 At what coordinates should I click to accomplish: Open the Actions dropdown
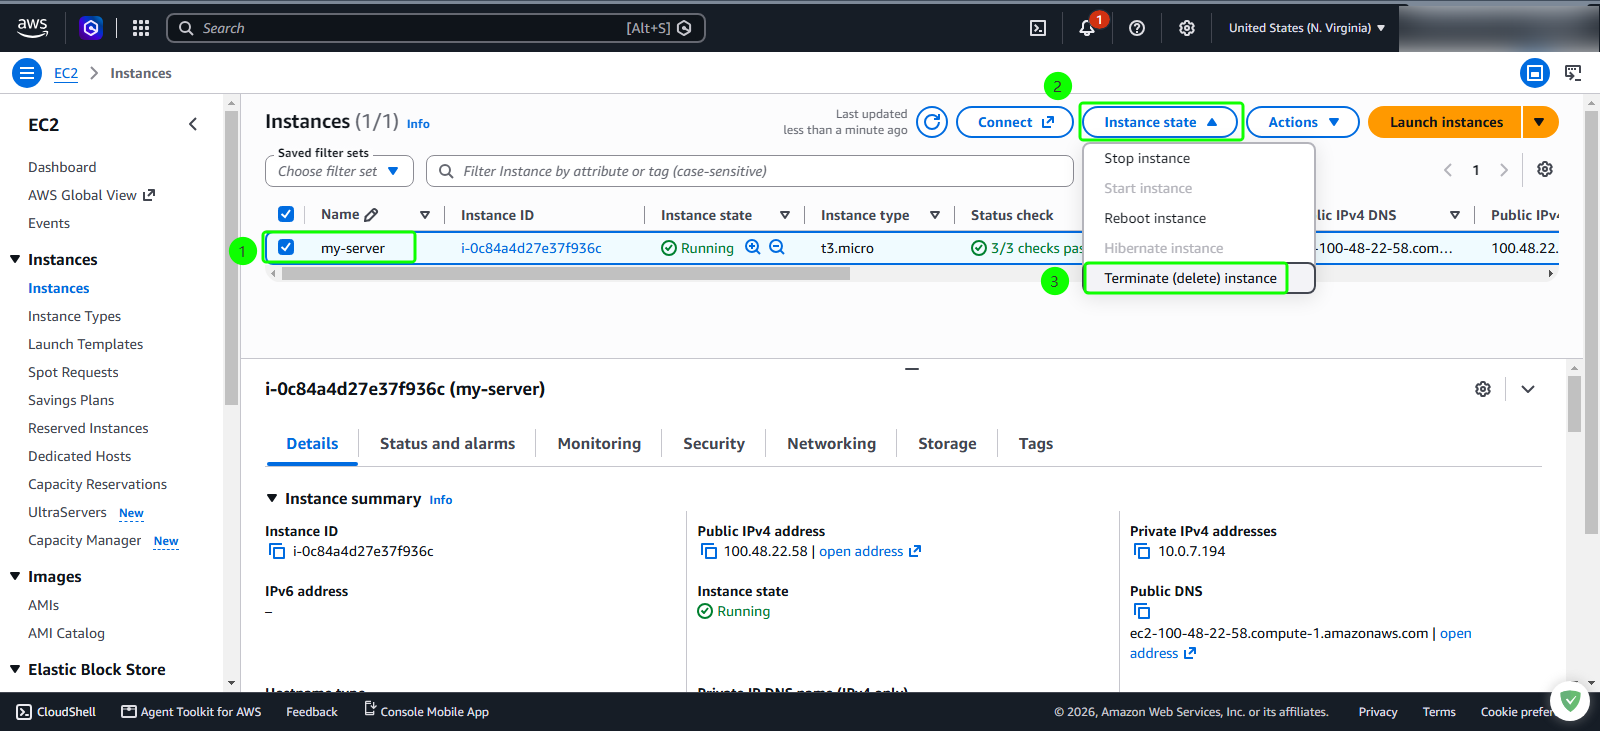(x=1303, y=122)
